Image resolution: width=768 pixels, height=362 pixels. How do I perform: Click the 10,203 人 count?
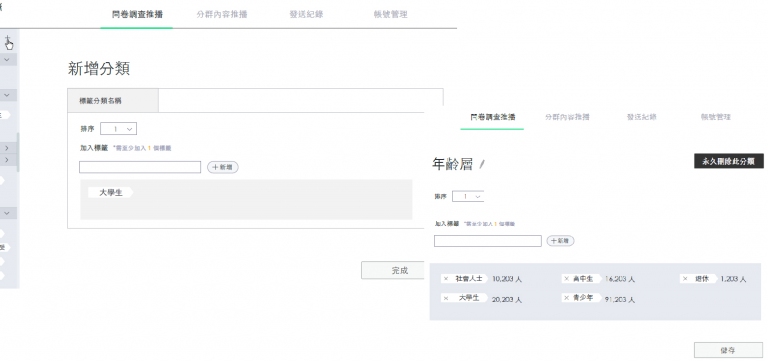coord(507,279)
